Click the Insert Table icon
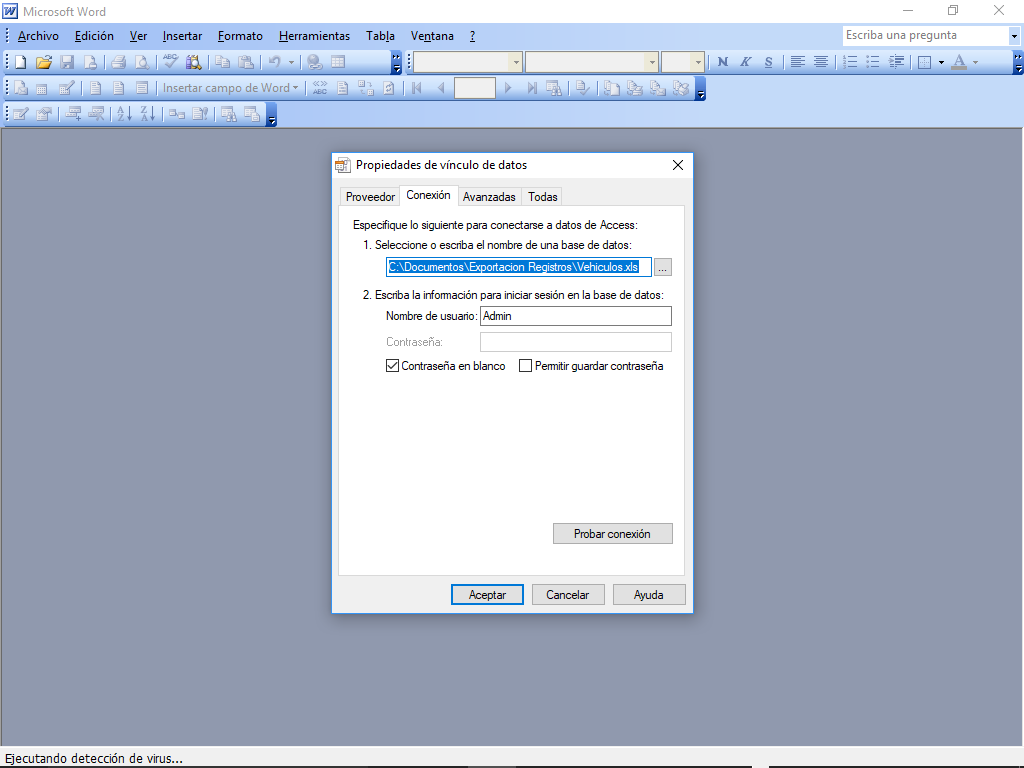The image size is (1024, 768). point(338,62)
